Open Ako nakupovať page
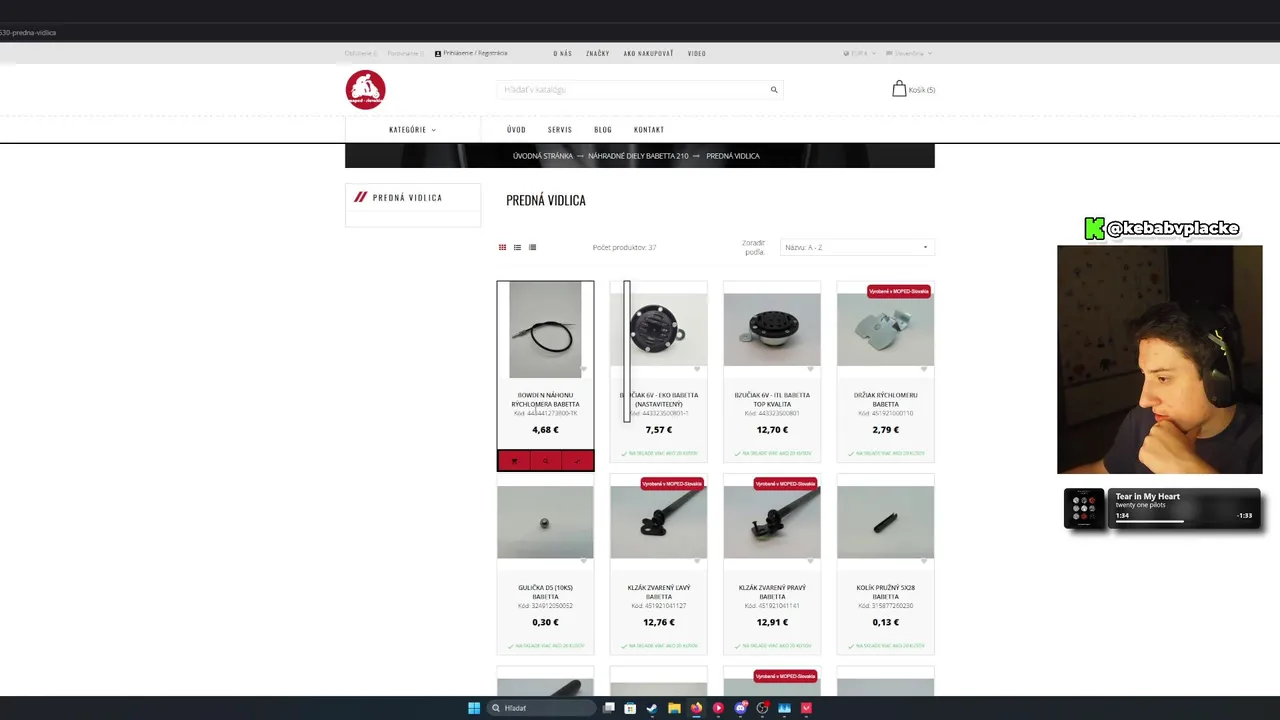This screenshot has width=1280, height=720. click(648, 53)
